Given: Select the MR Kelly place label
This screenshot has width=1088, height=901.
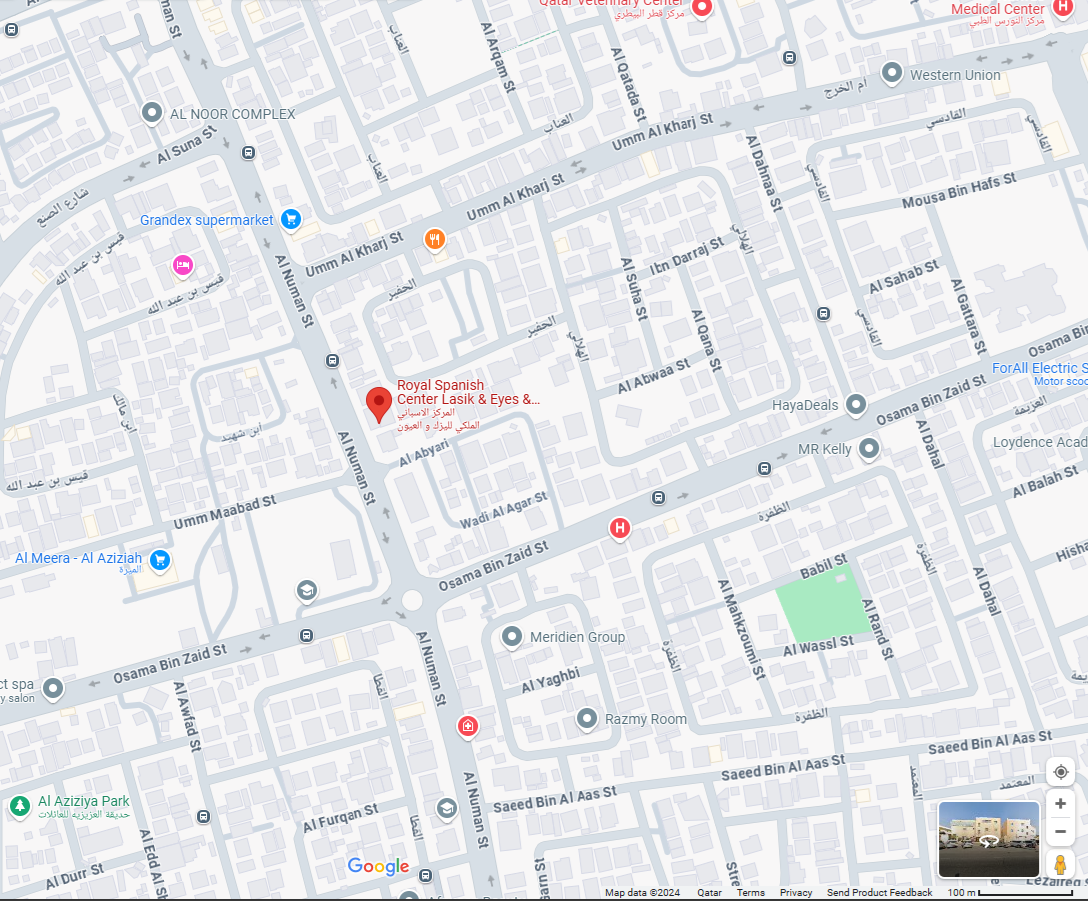Looking at the screenshot, I should click(x=824, y=449).
